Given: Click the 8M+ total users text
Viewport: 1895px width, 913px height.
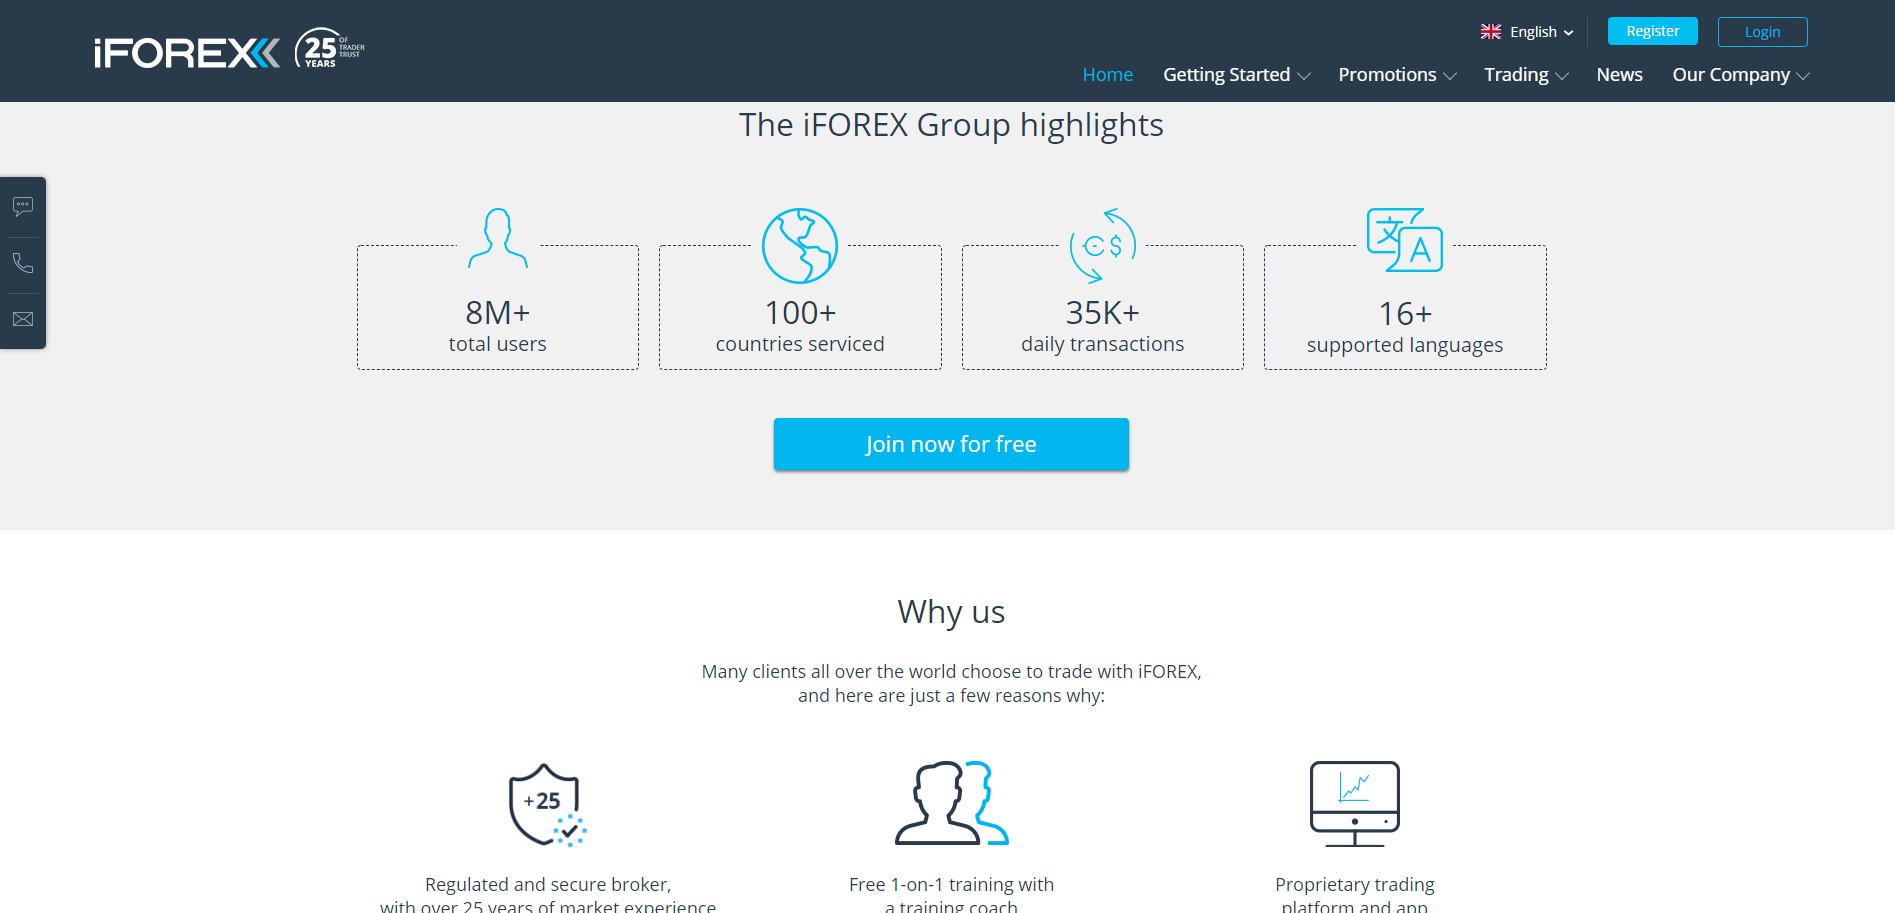Looking at the screenshot, I should (x=498, y=326).
